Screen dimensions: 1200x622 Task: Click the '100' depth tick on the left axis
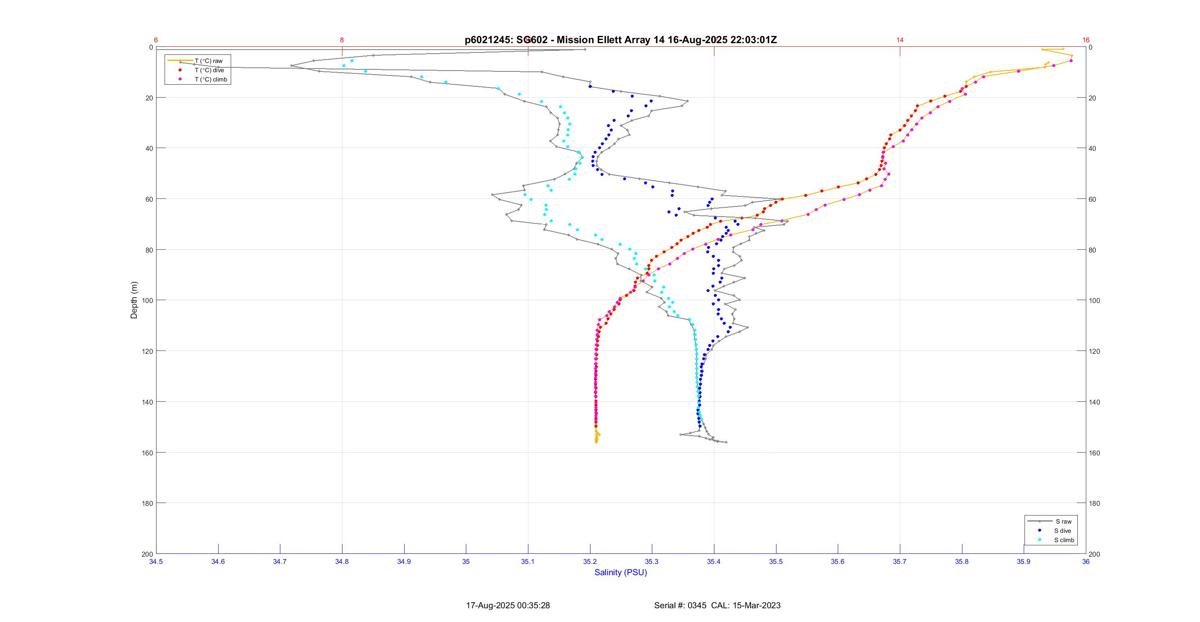pyautogui.click(x=146, y=300)
